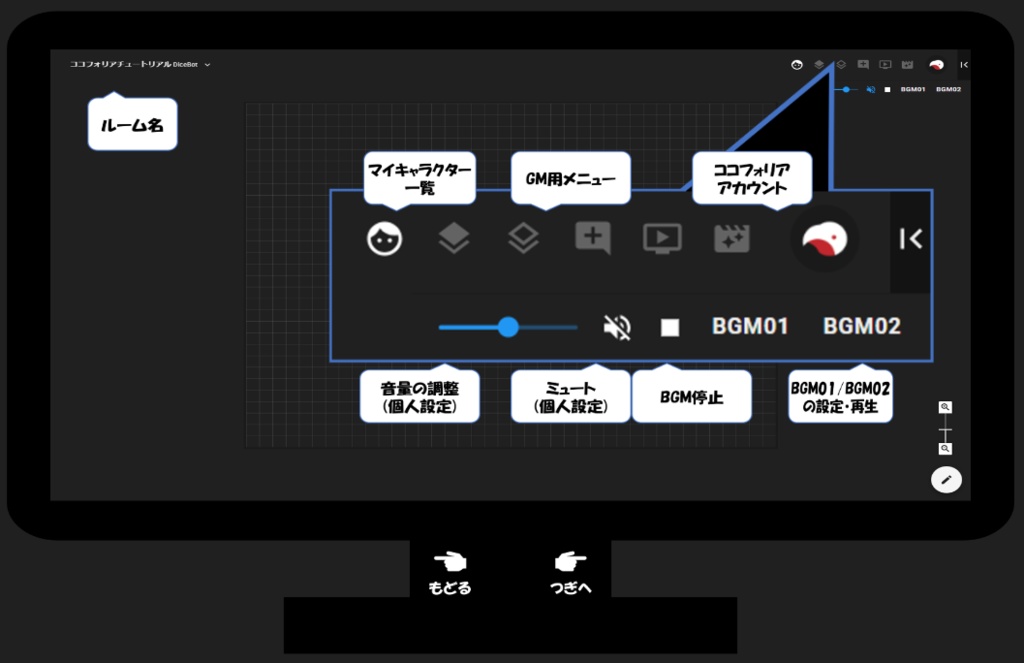The image size is (1024, 663).
Task: Open the DiceBot room name dropdown
Action: [x=208, y=63]
